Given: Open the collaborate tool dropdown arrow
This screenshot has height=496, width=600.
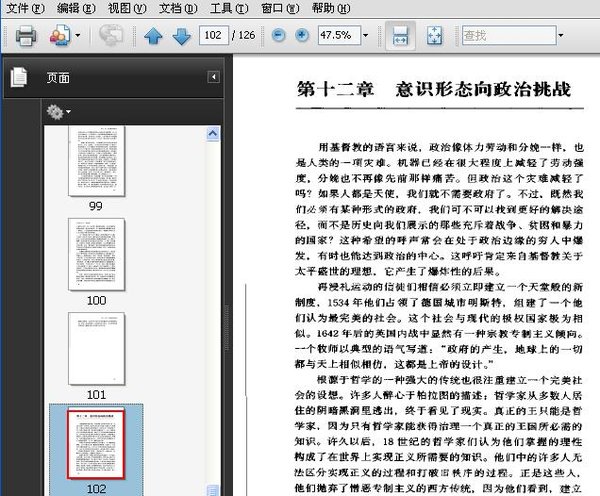Looking at the screenshot, I should (x=77, y=37).
